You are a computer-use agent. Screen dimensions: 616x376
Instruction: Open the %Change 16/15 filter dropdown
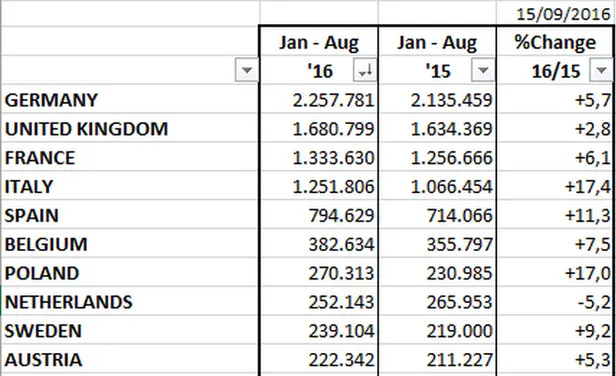[x=601, y=70]
